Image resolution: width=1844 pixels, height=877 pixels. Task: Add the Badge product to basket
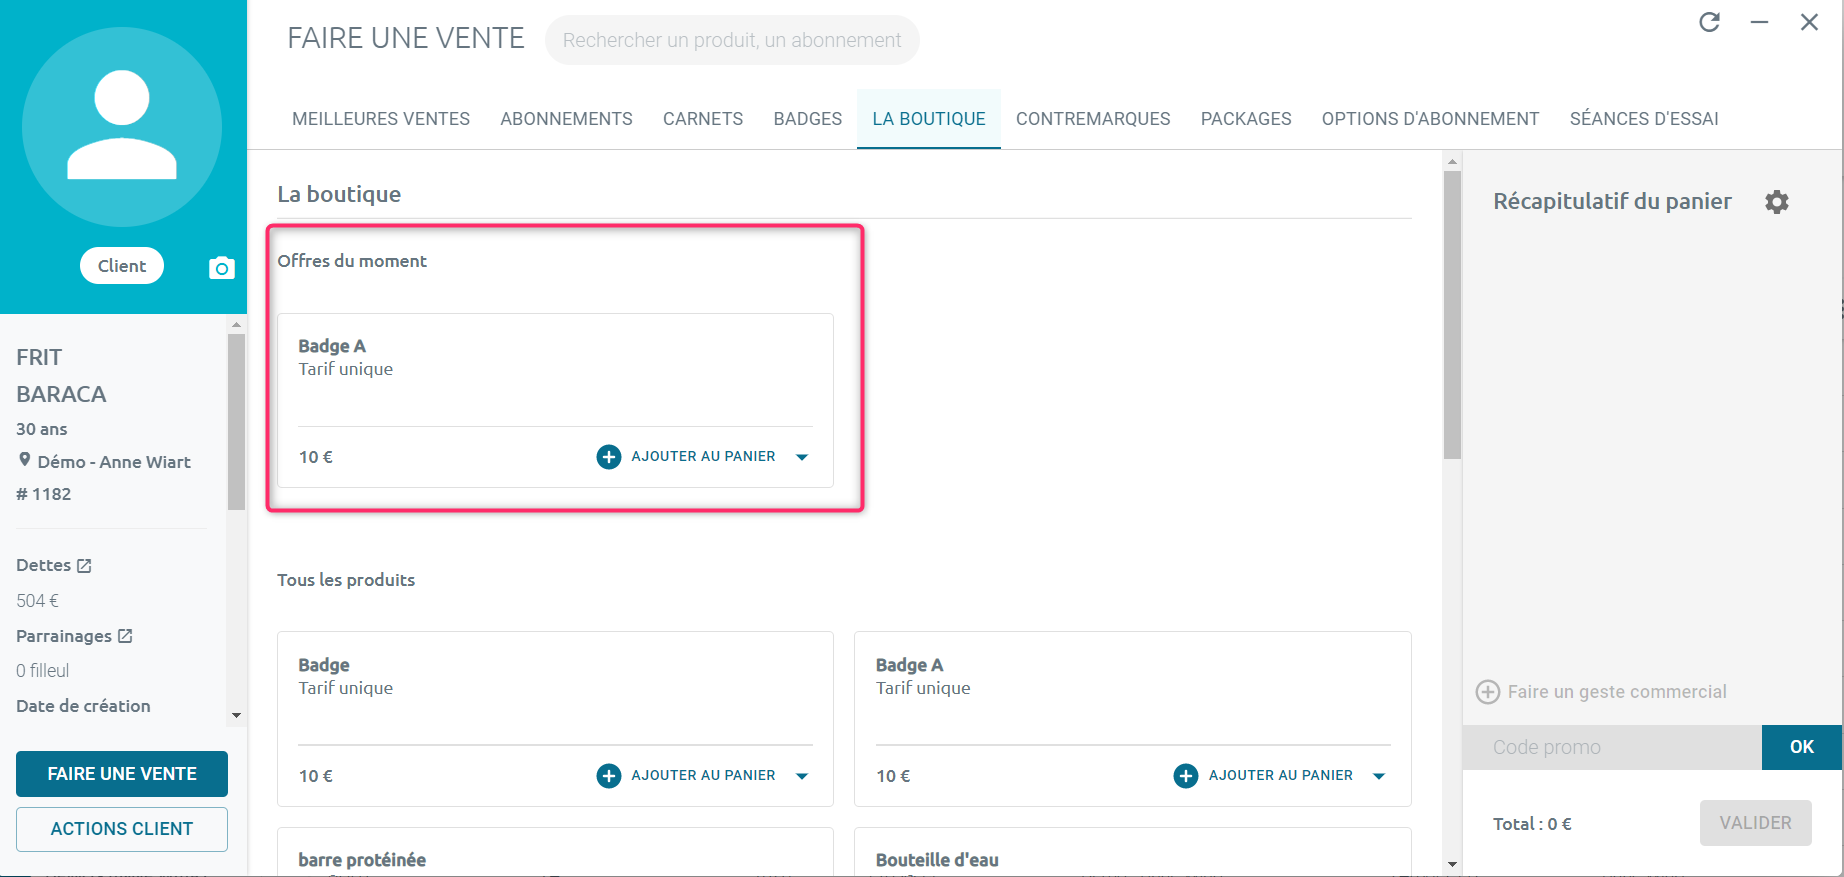703,776
